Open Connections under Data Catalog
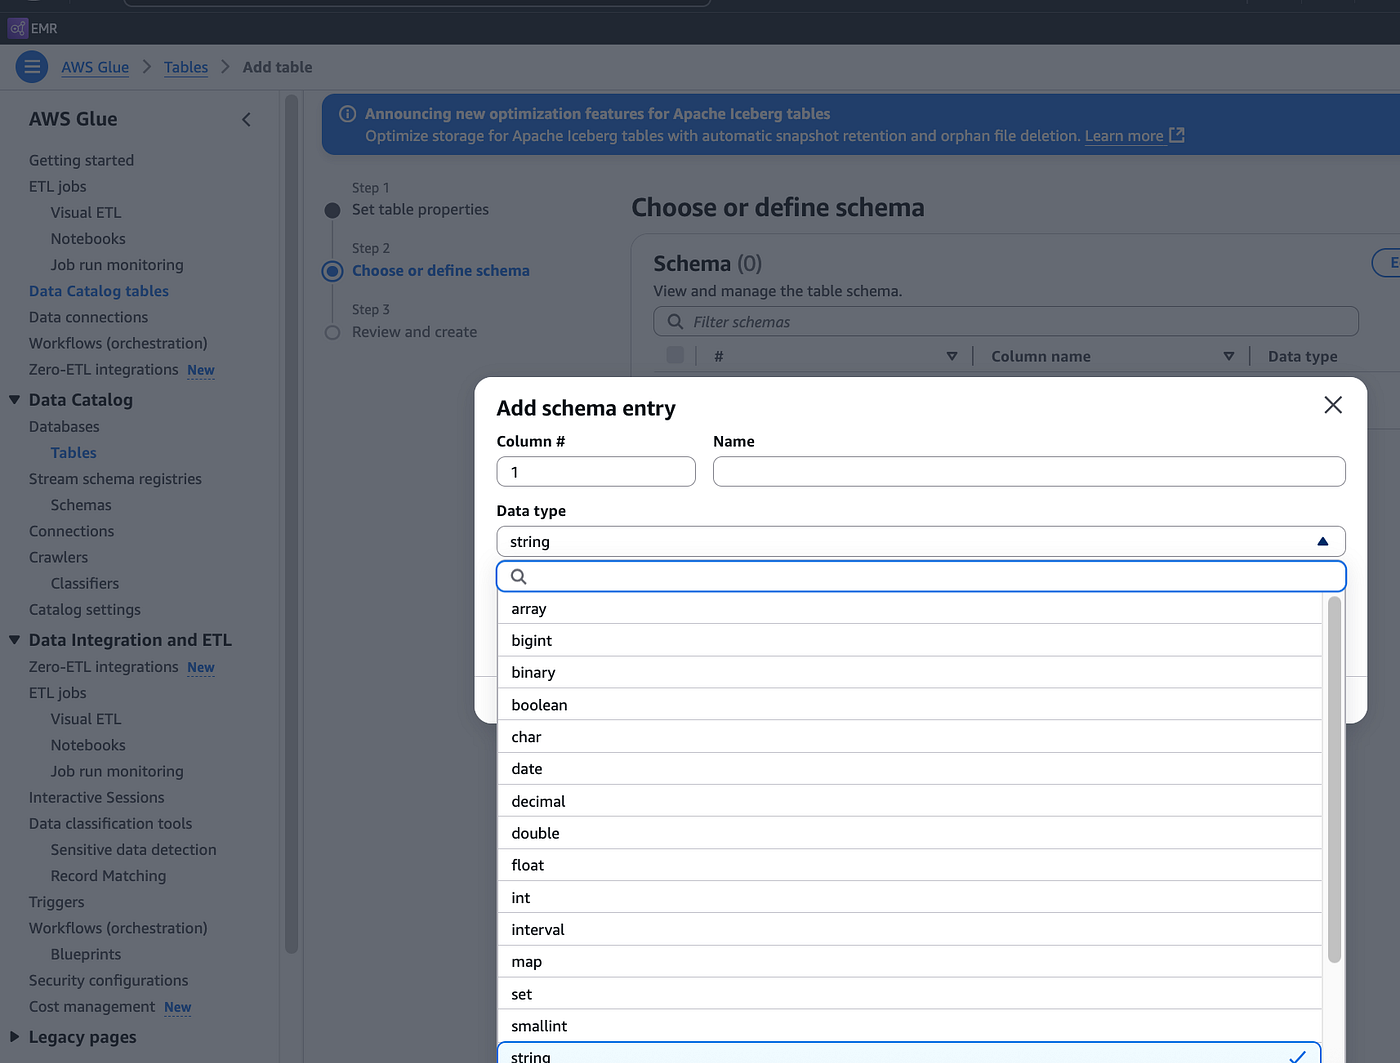Image resolution: width=1400 pixels, height=1063 pixels. [71, 531]
